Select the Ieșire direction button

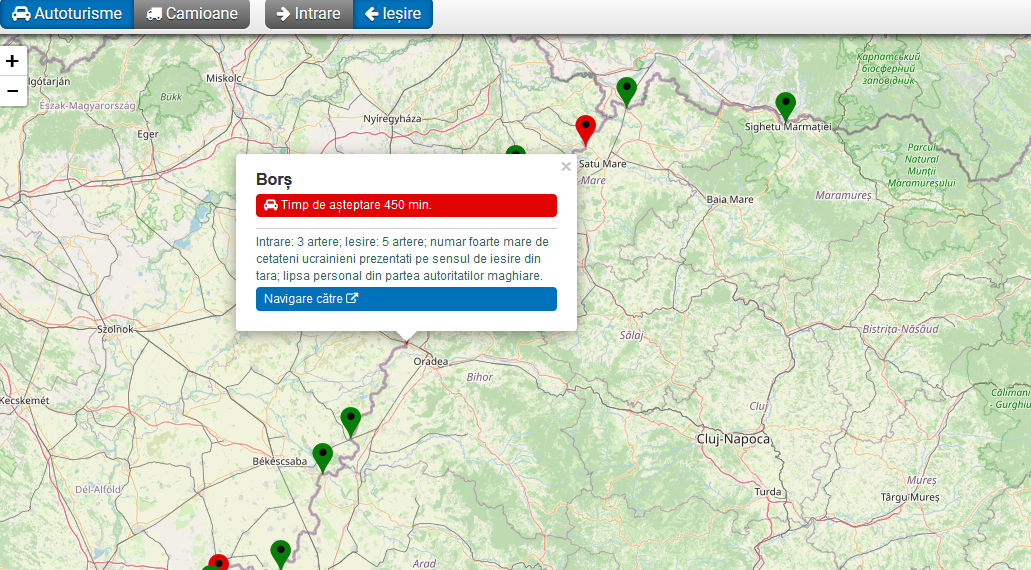tap(393, 14)
